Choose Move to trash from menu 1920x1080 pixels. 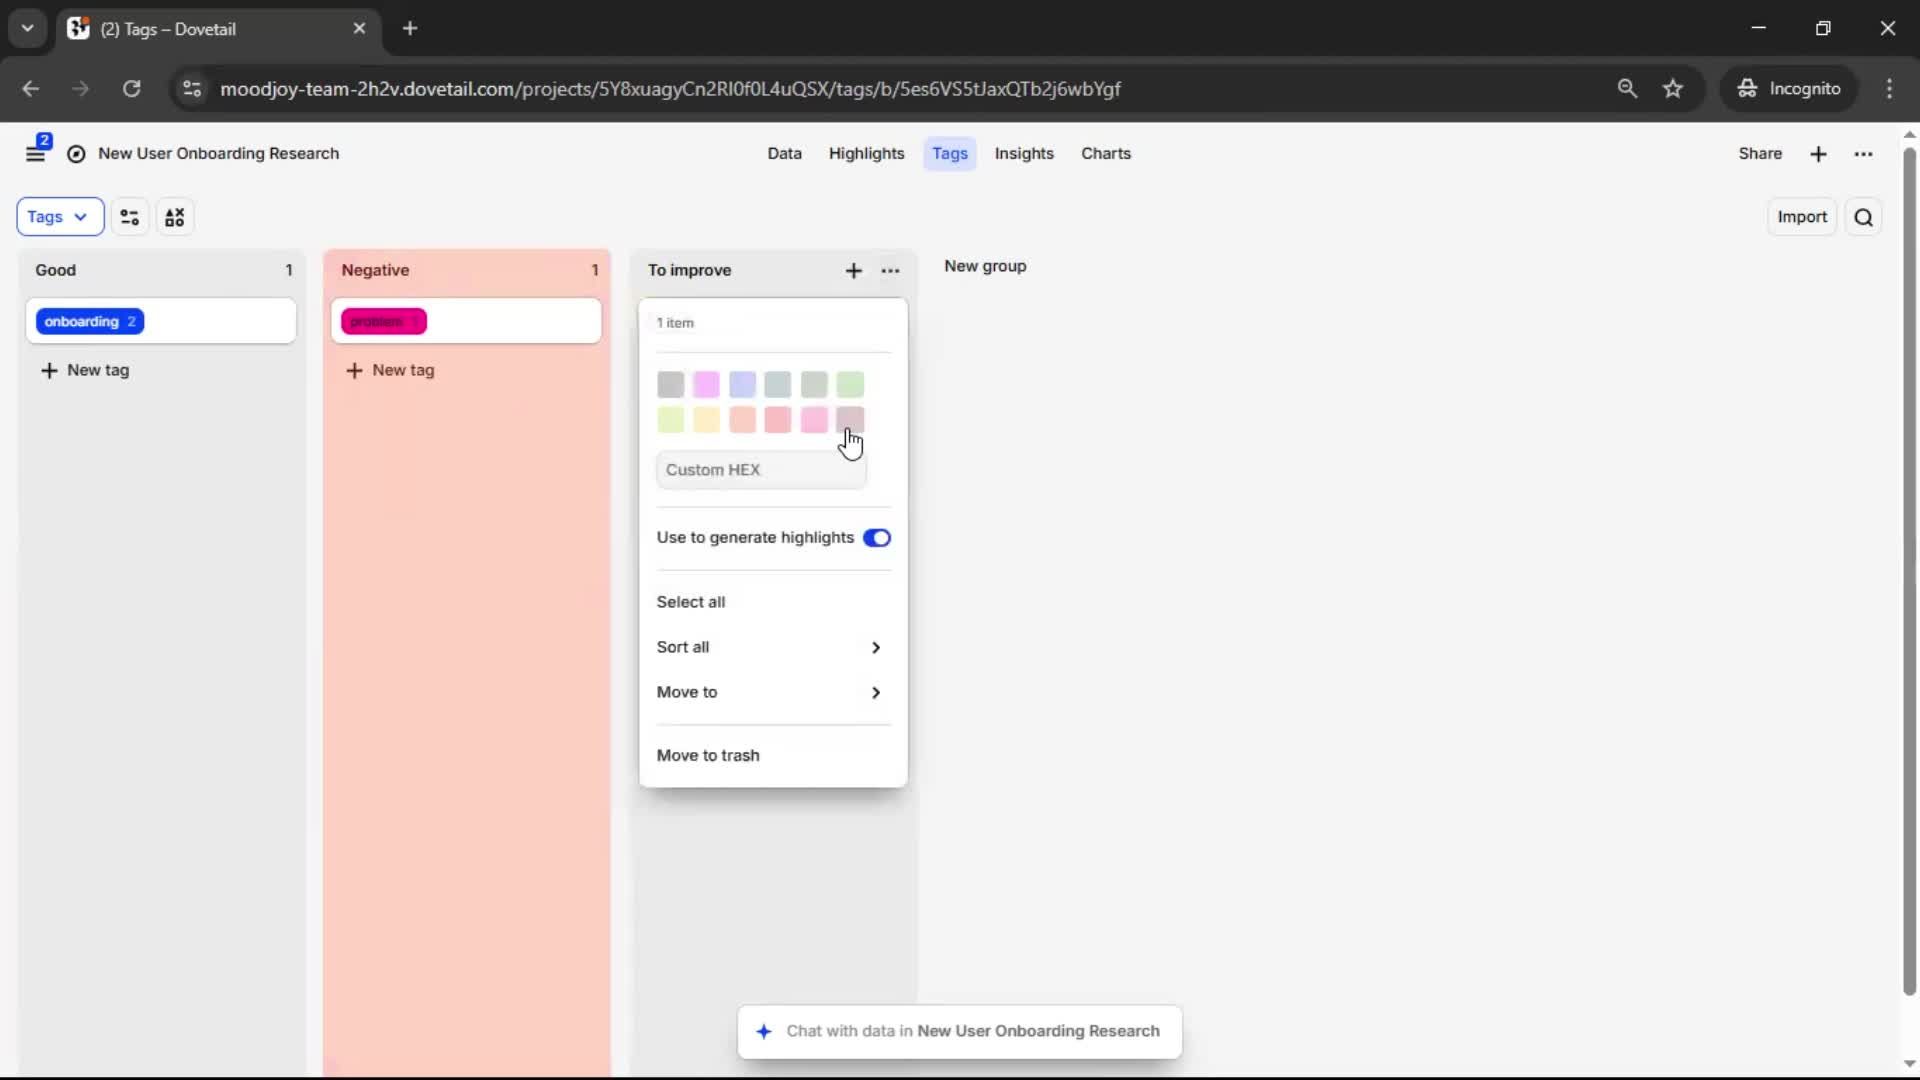pyautogui.click(x=708, y=755)
